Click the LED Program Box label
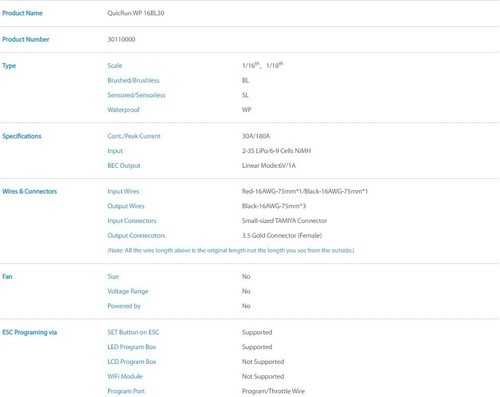The width and height of the screenshot is (500, 397). coord(132,347)
